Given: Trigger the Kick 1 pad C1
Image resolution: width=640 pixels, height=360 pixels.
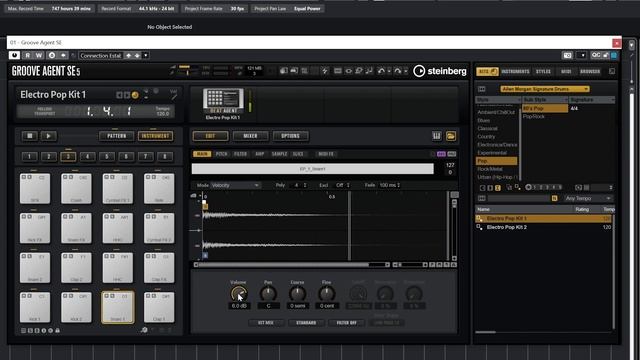Looking at the screenshot, I should click(35, 307).
